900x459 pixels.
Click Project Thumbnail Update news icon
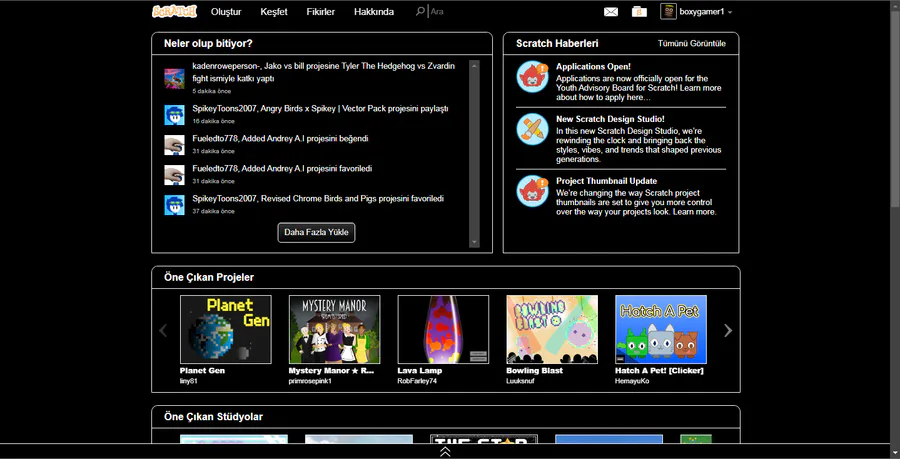tap(532, 191)
